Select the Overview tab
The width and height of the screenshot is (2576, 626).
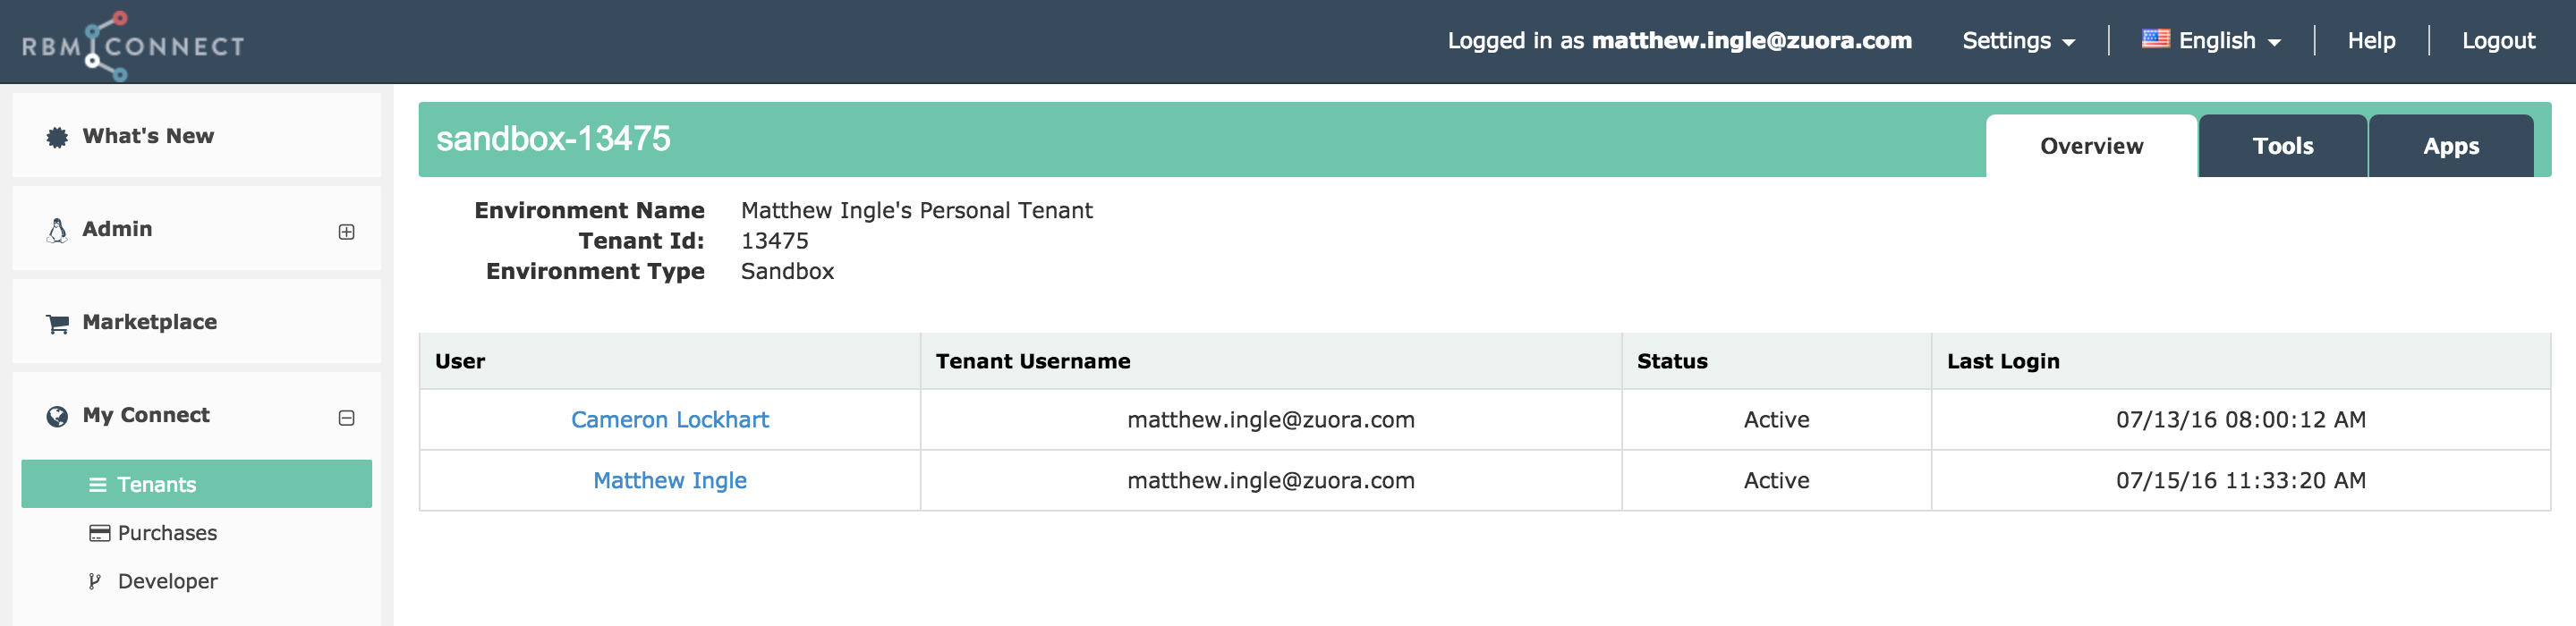coord(2091,146)
